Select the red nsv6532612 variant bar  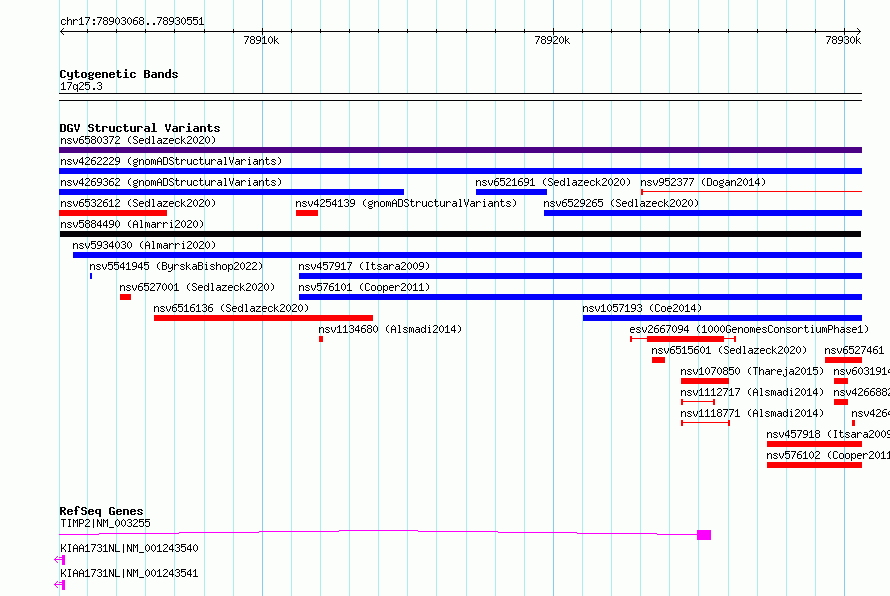click(x=113, y=213)
